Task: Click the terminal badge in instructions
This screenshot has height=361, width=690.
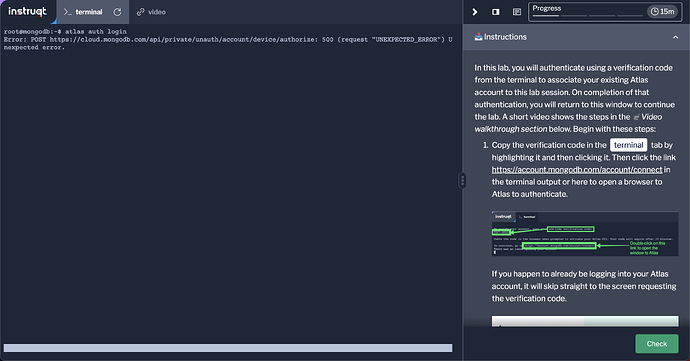Action: tap(628, 145)
